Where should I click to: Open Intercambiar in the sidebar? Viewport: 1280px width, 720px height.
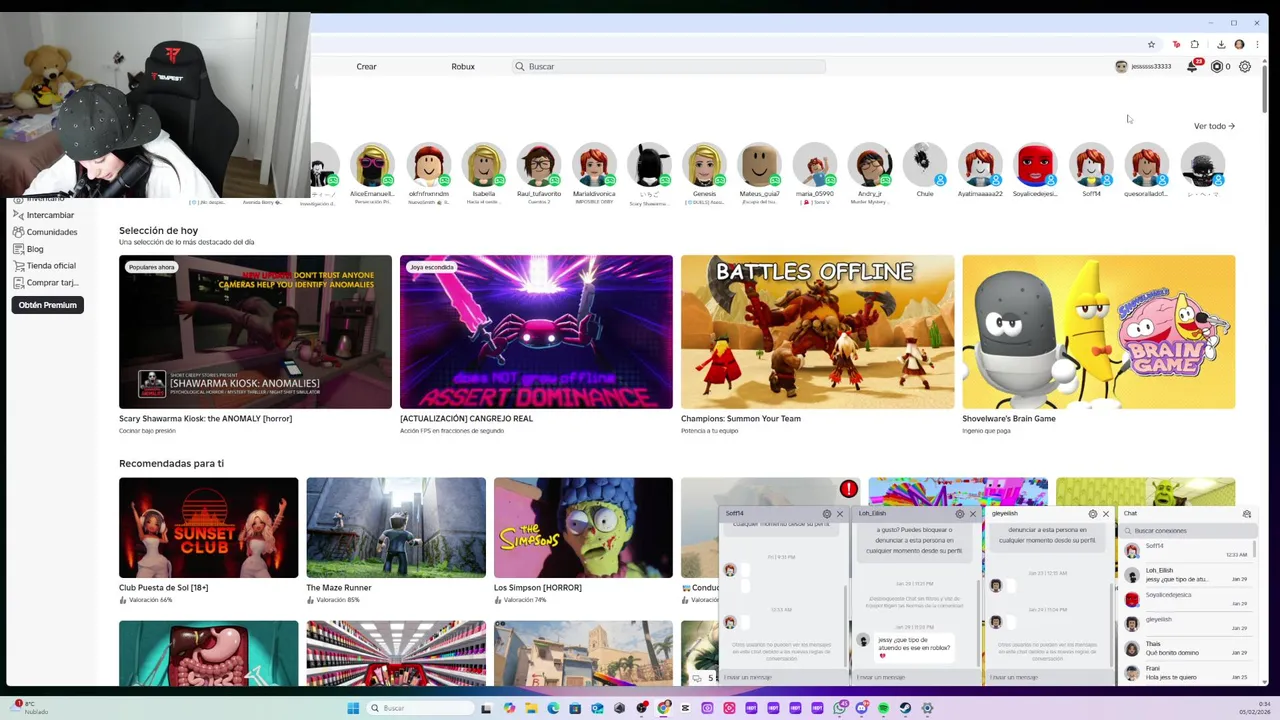pyautogui.click(x=43, y=215)
